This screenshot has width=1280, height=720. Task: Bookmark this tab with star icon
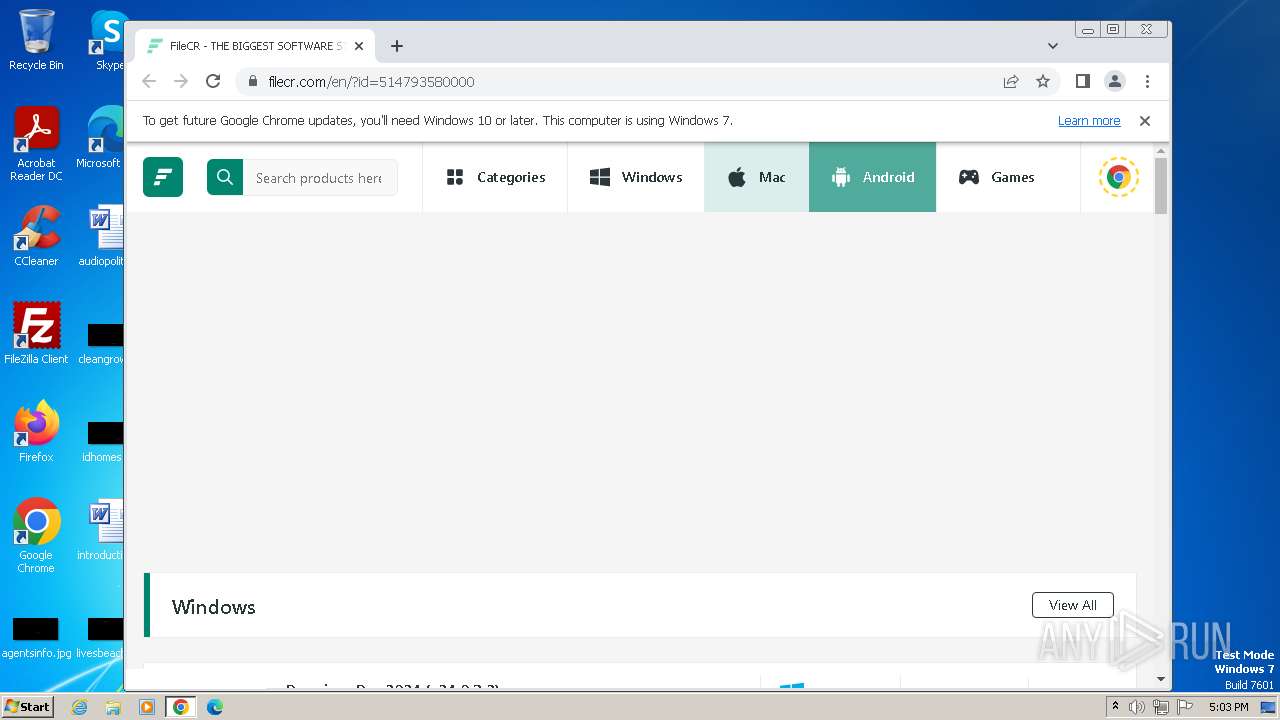tap(1043, 81)
